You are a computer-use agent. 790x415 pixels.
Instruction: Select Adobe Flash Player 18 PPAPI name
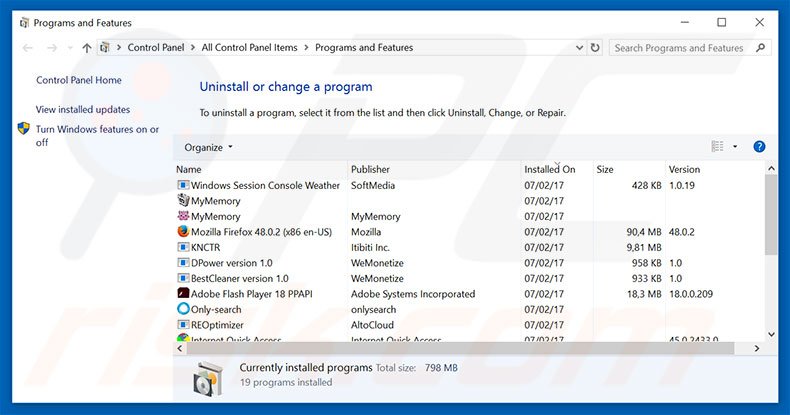[252, 294]
